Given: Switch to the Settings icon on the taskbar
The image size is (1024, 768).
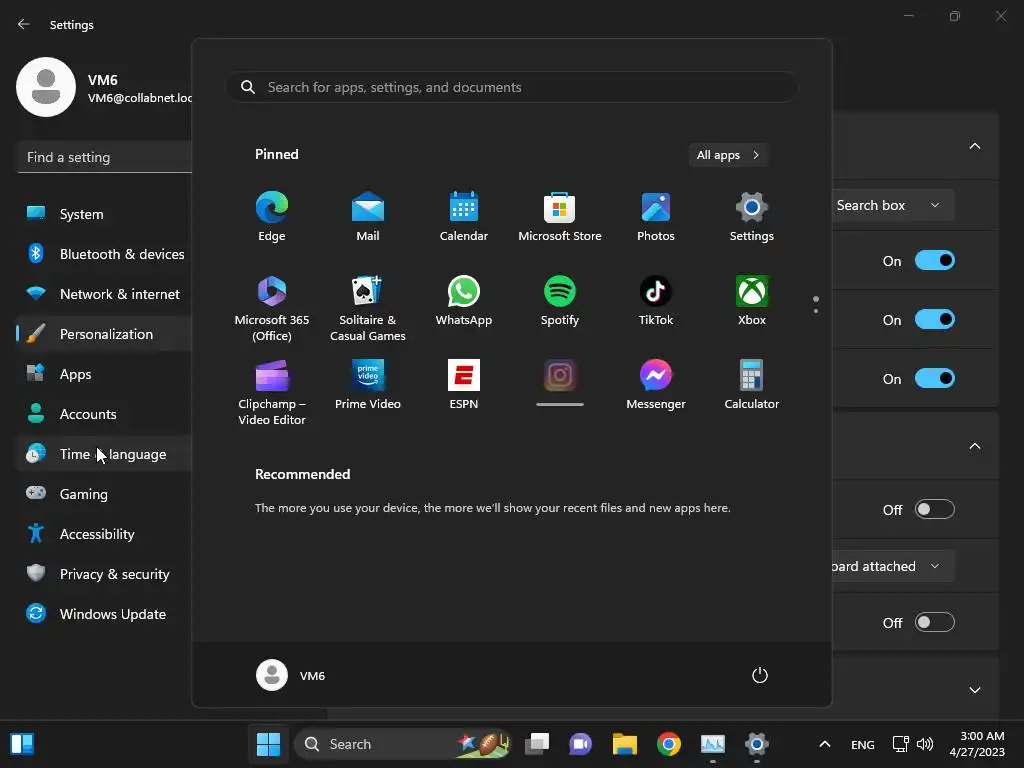Looking at the screenshot, I should click(756, 744).
